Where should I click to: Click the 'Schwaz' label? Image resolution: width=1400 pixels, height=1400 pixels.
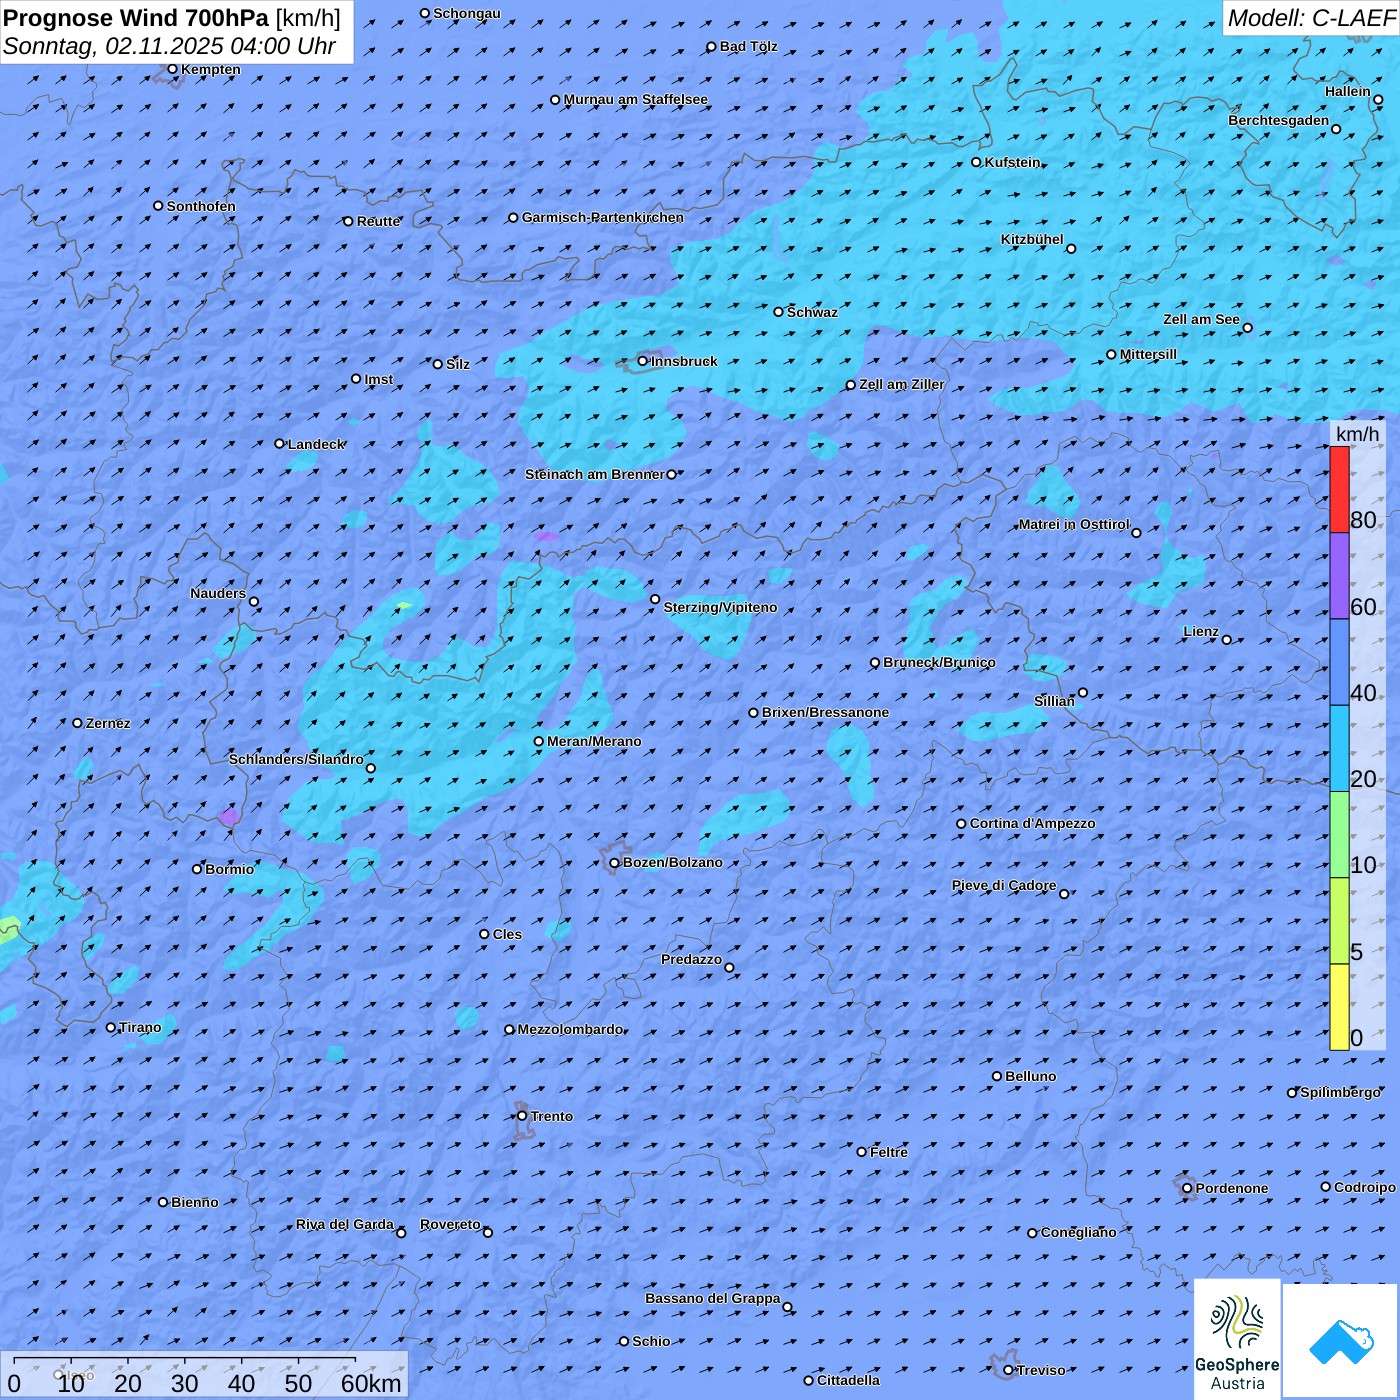click(812, 312)
